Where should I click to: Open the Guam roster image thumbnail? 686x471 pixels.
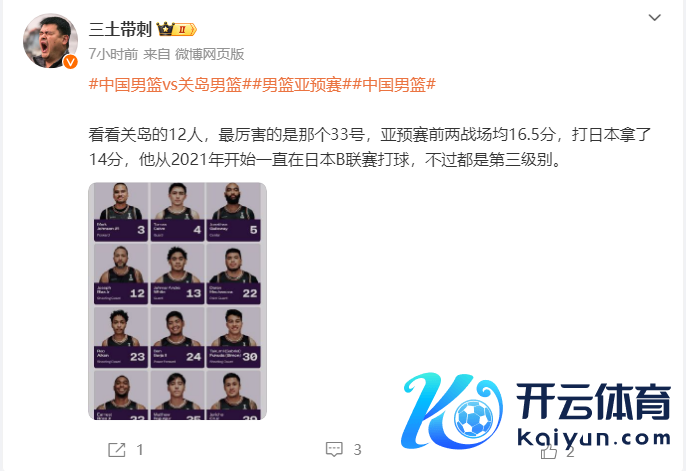[177, 301]
